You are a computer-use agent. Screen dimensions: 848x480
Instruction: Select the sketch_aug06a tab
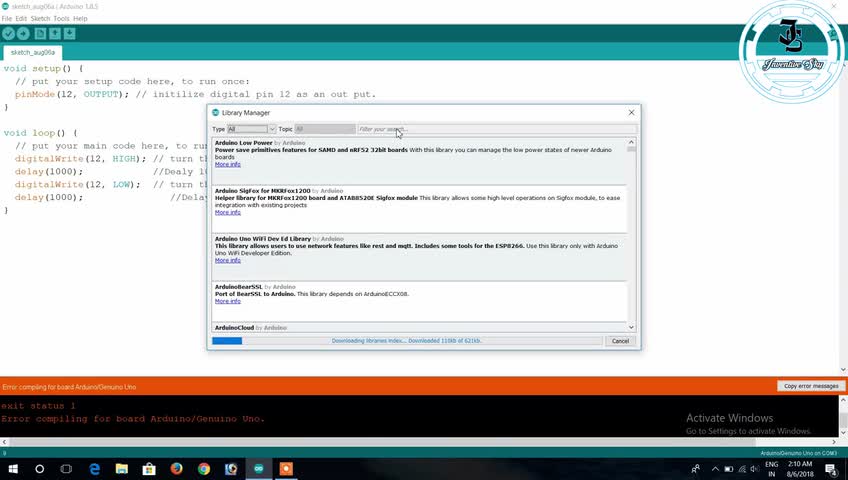click(33, 52)
